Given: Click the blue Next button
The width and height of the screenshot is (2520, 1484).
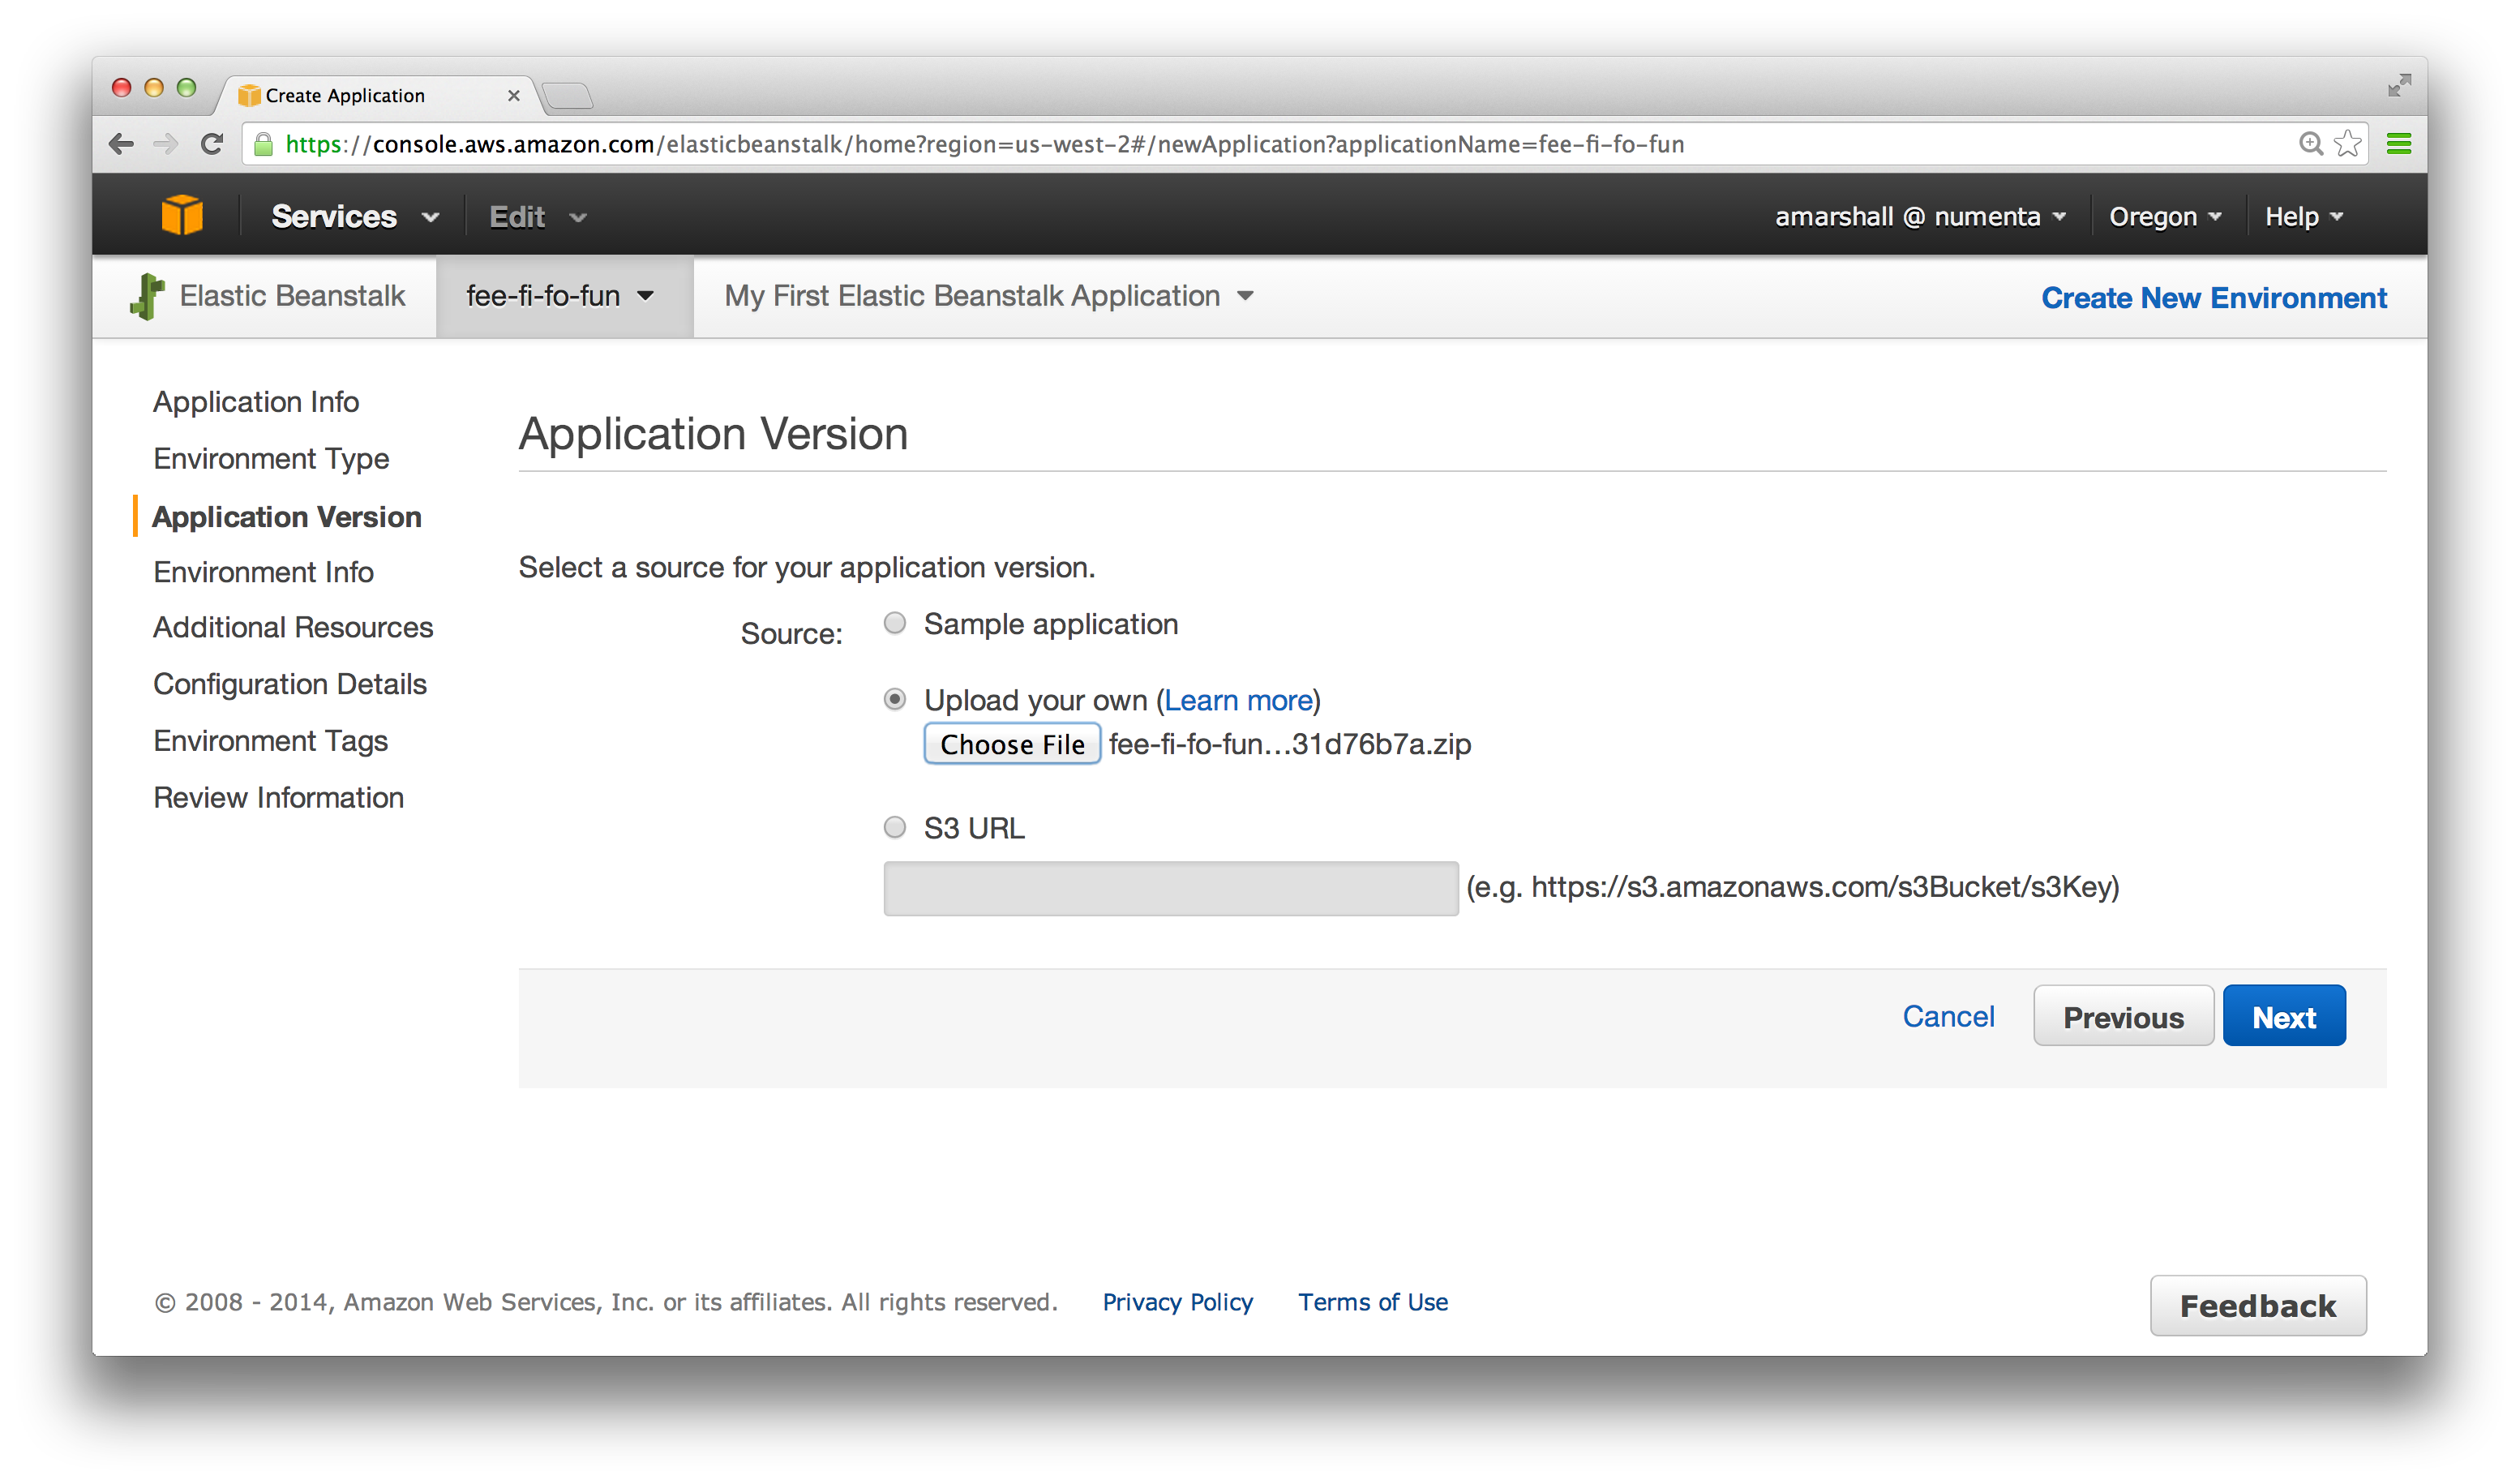Looking at the screenshot, I should point(2283,1017).
